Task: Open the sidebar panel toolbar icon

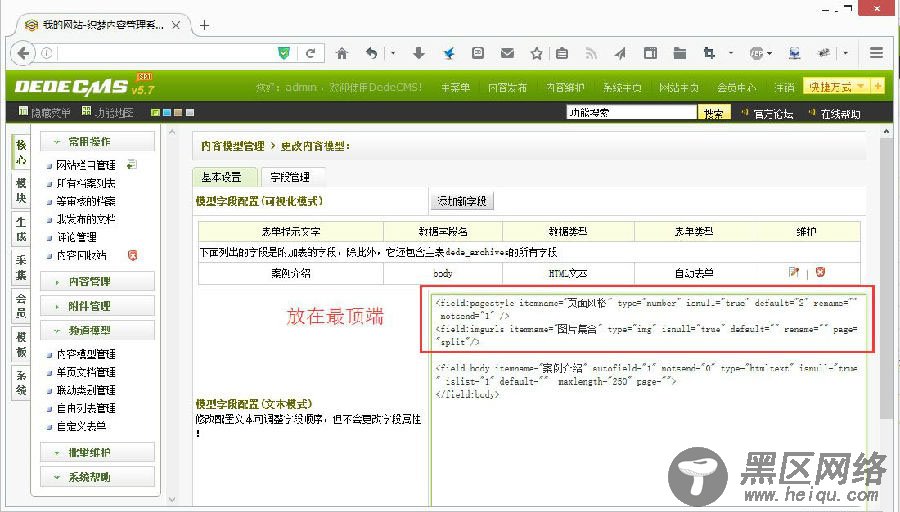Action: [650, 53]
